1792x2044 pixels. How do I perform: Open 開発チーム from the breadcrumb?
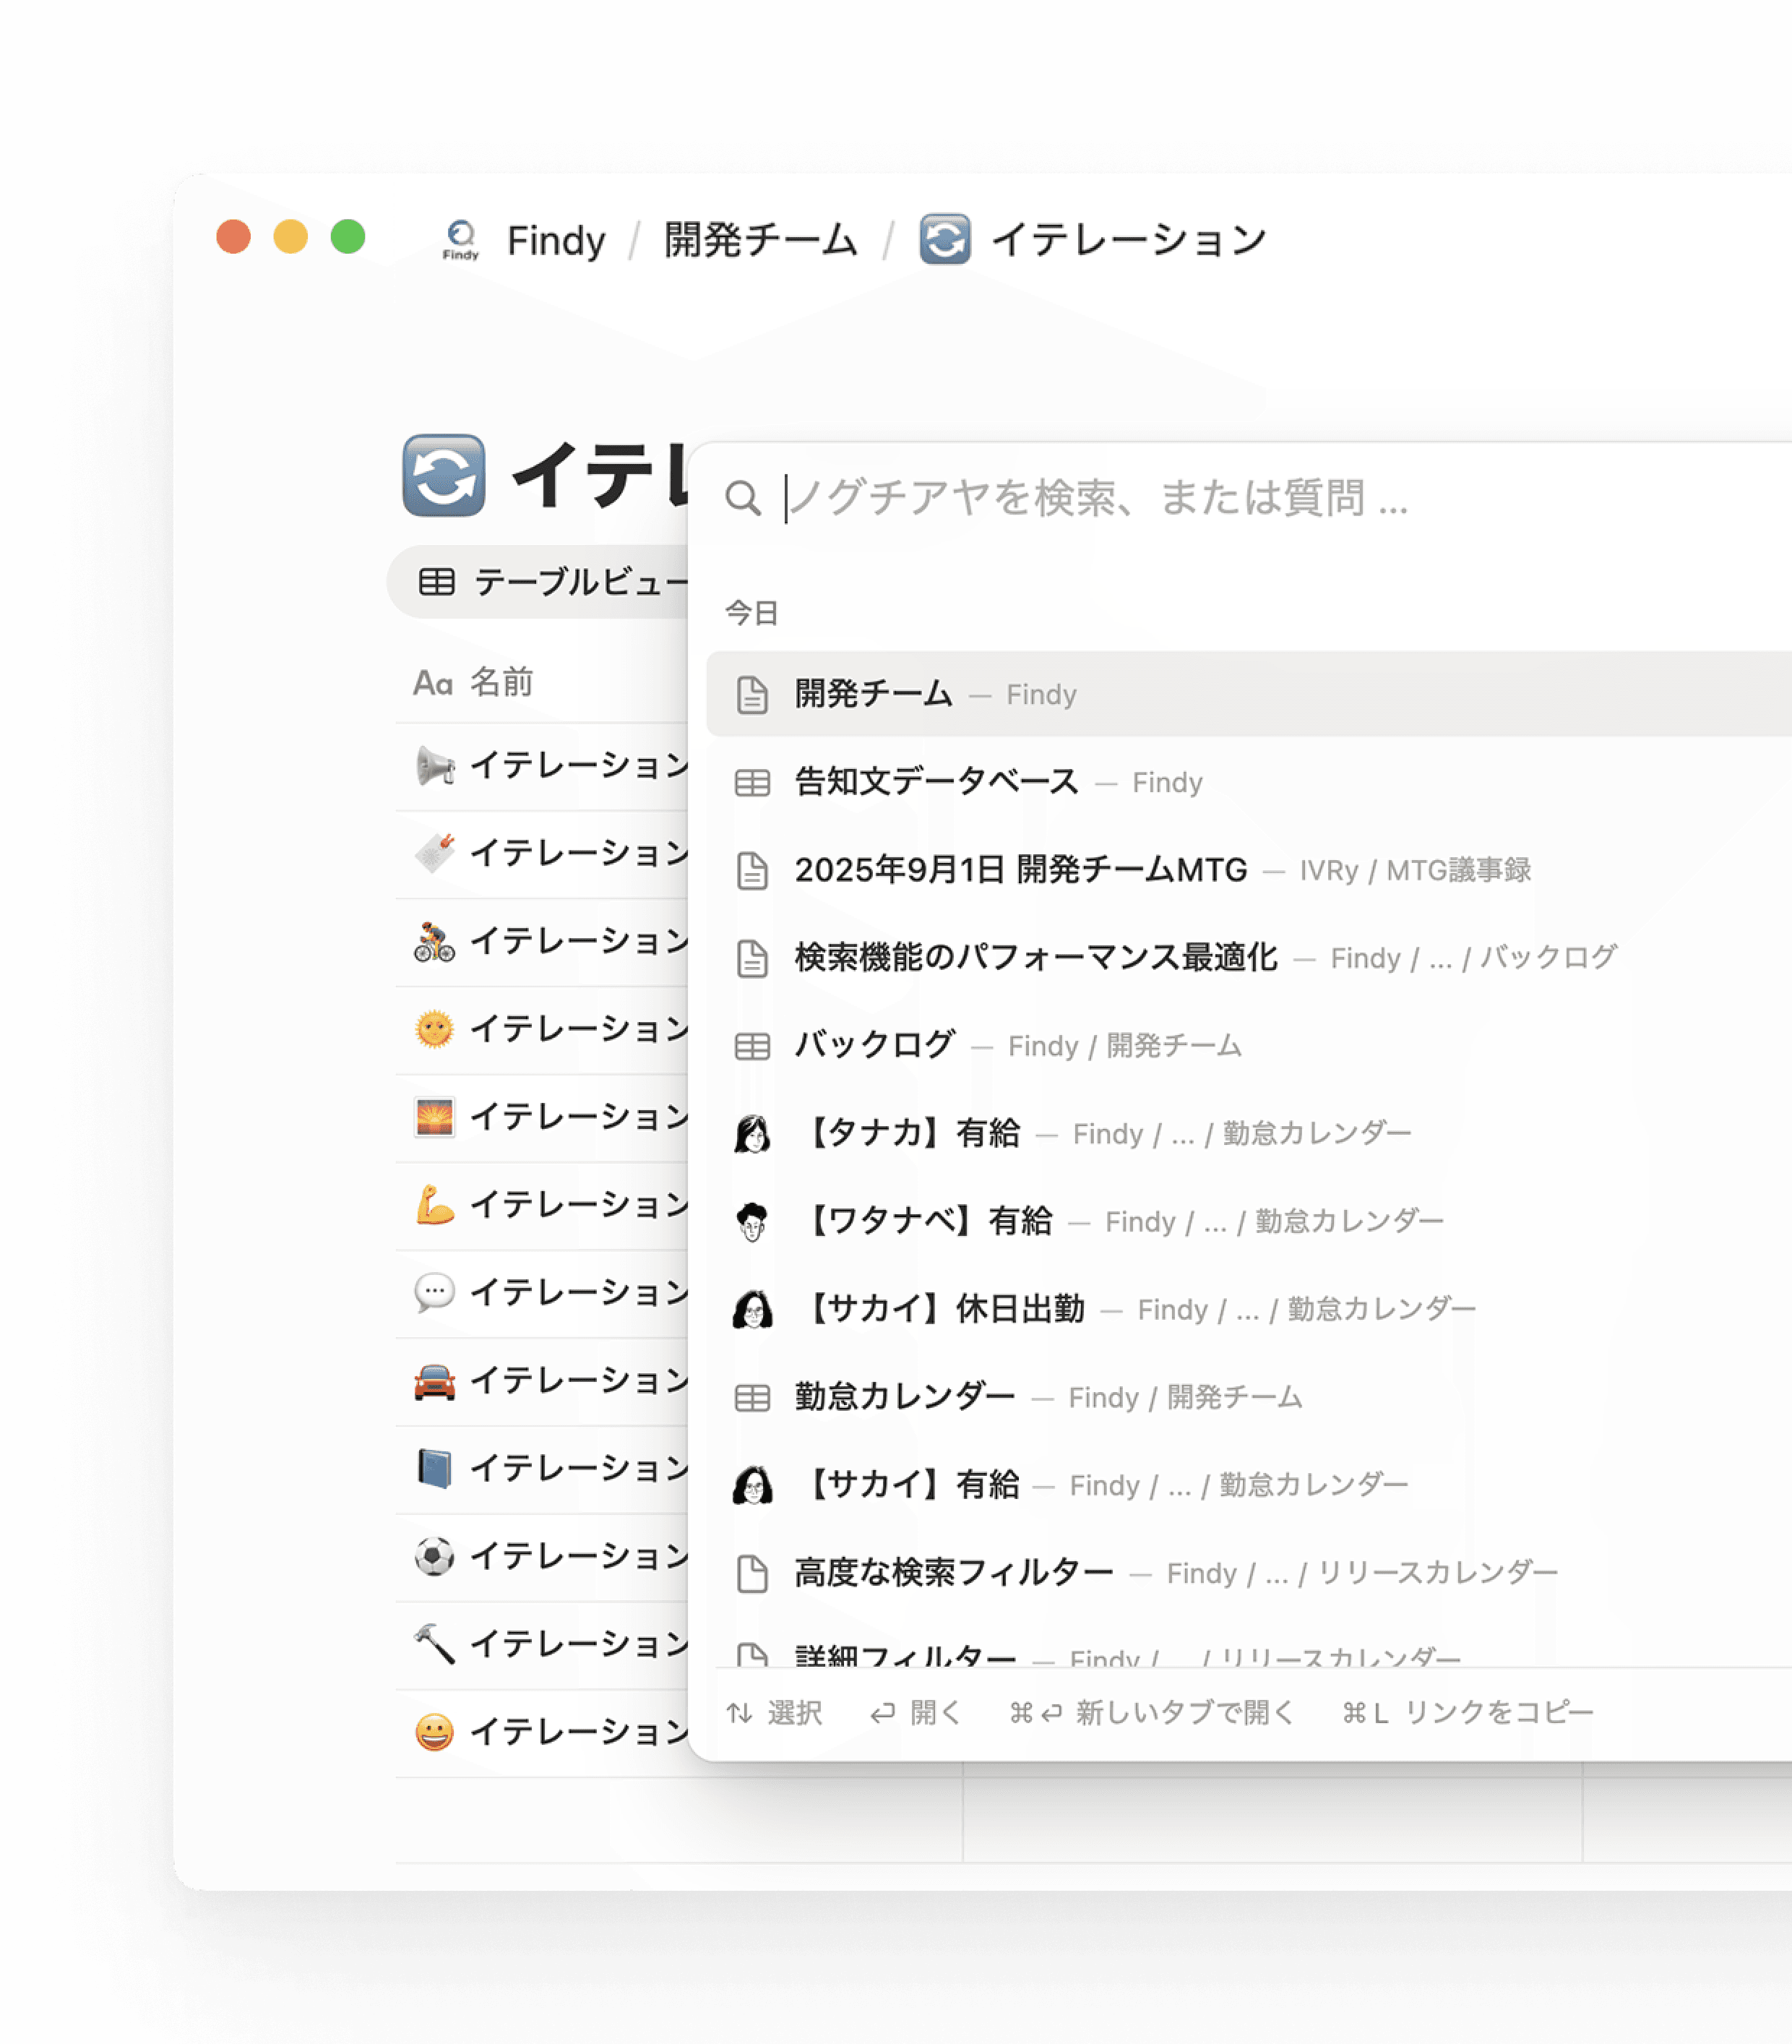tap(757, 239)
